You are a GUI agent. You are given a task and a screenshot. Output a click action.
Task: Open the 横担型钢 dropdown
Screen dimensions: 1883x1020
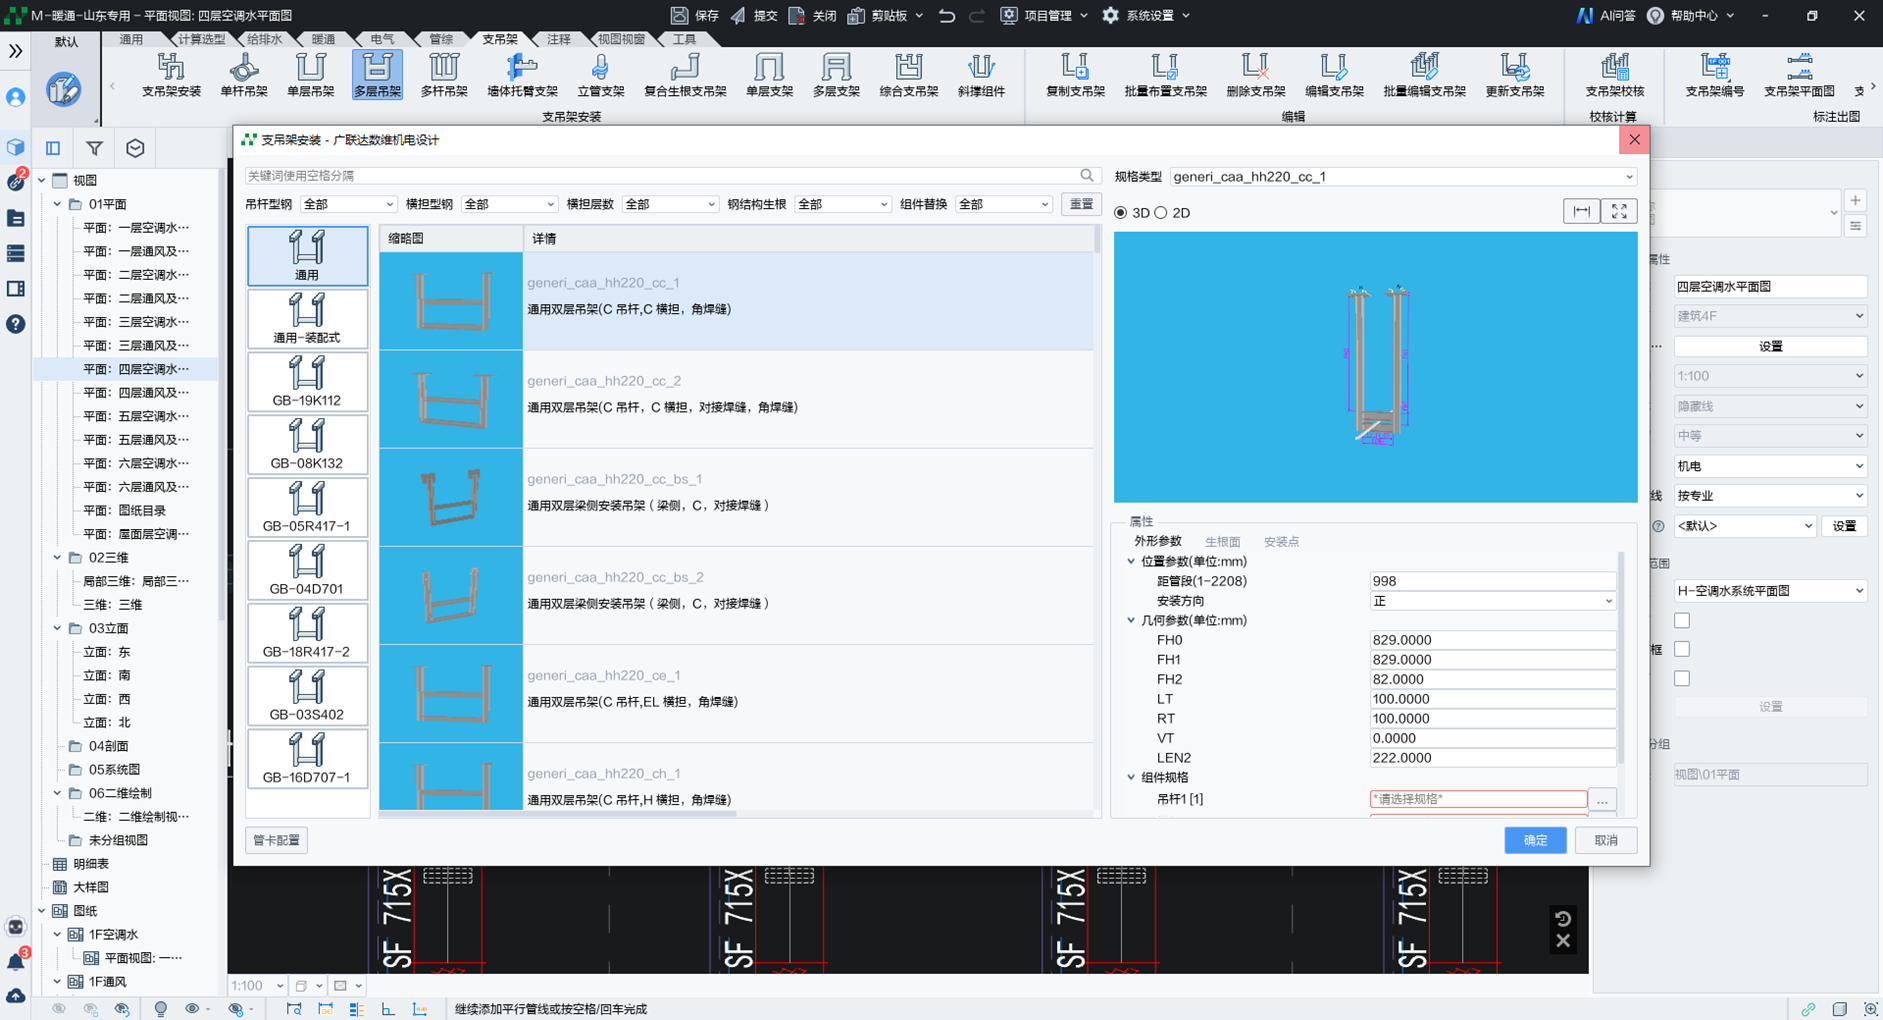pyautogui.click(x=509, y=204)
